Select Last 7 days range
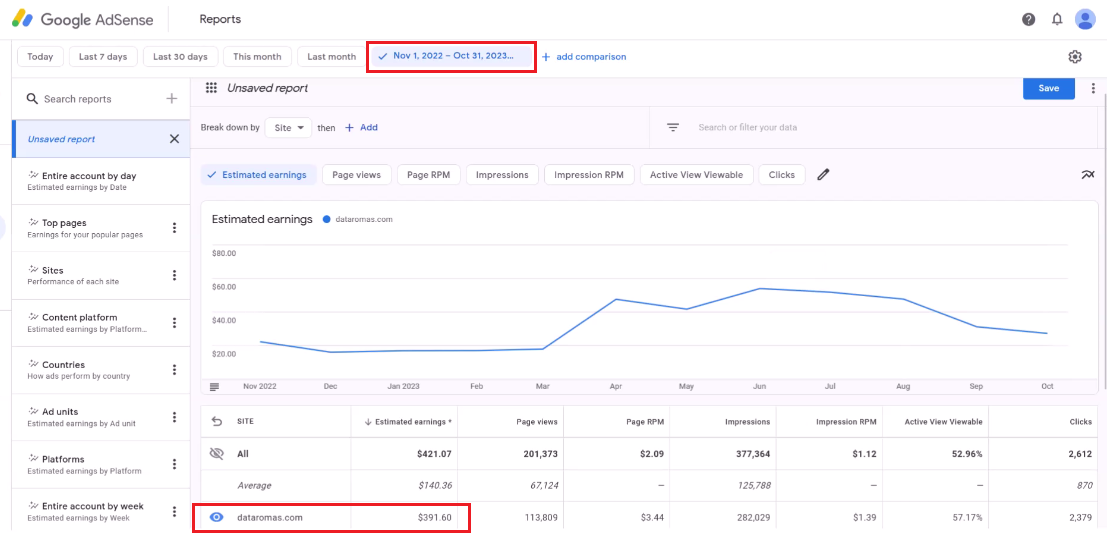The width and height of the screenshot is (1114, 550). click(x=103, y=57)
